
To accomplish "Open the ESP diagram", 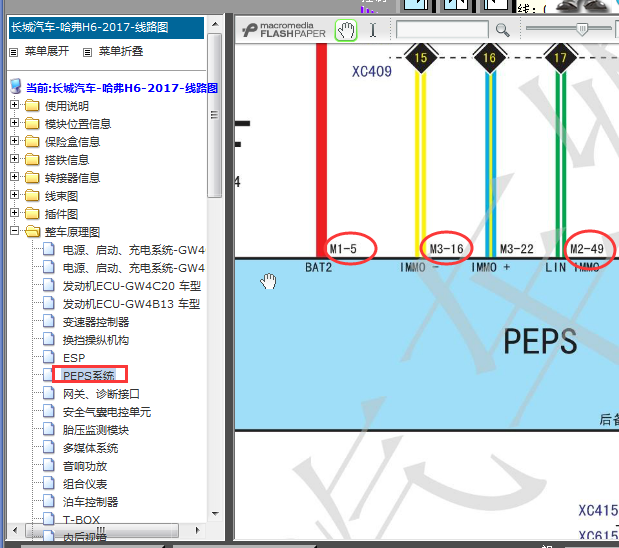I will click(x=74, y=358).
